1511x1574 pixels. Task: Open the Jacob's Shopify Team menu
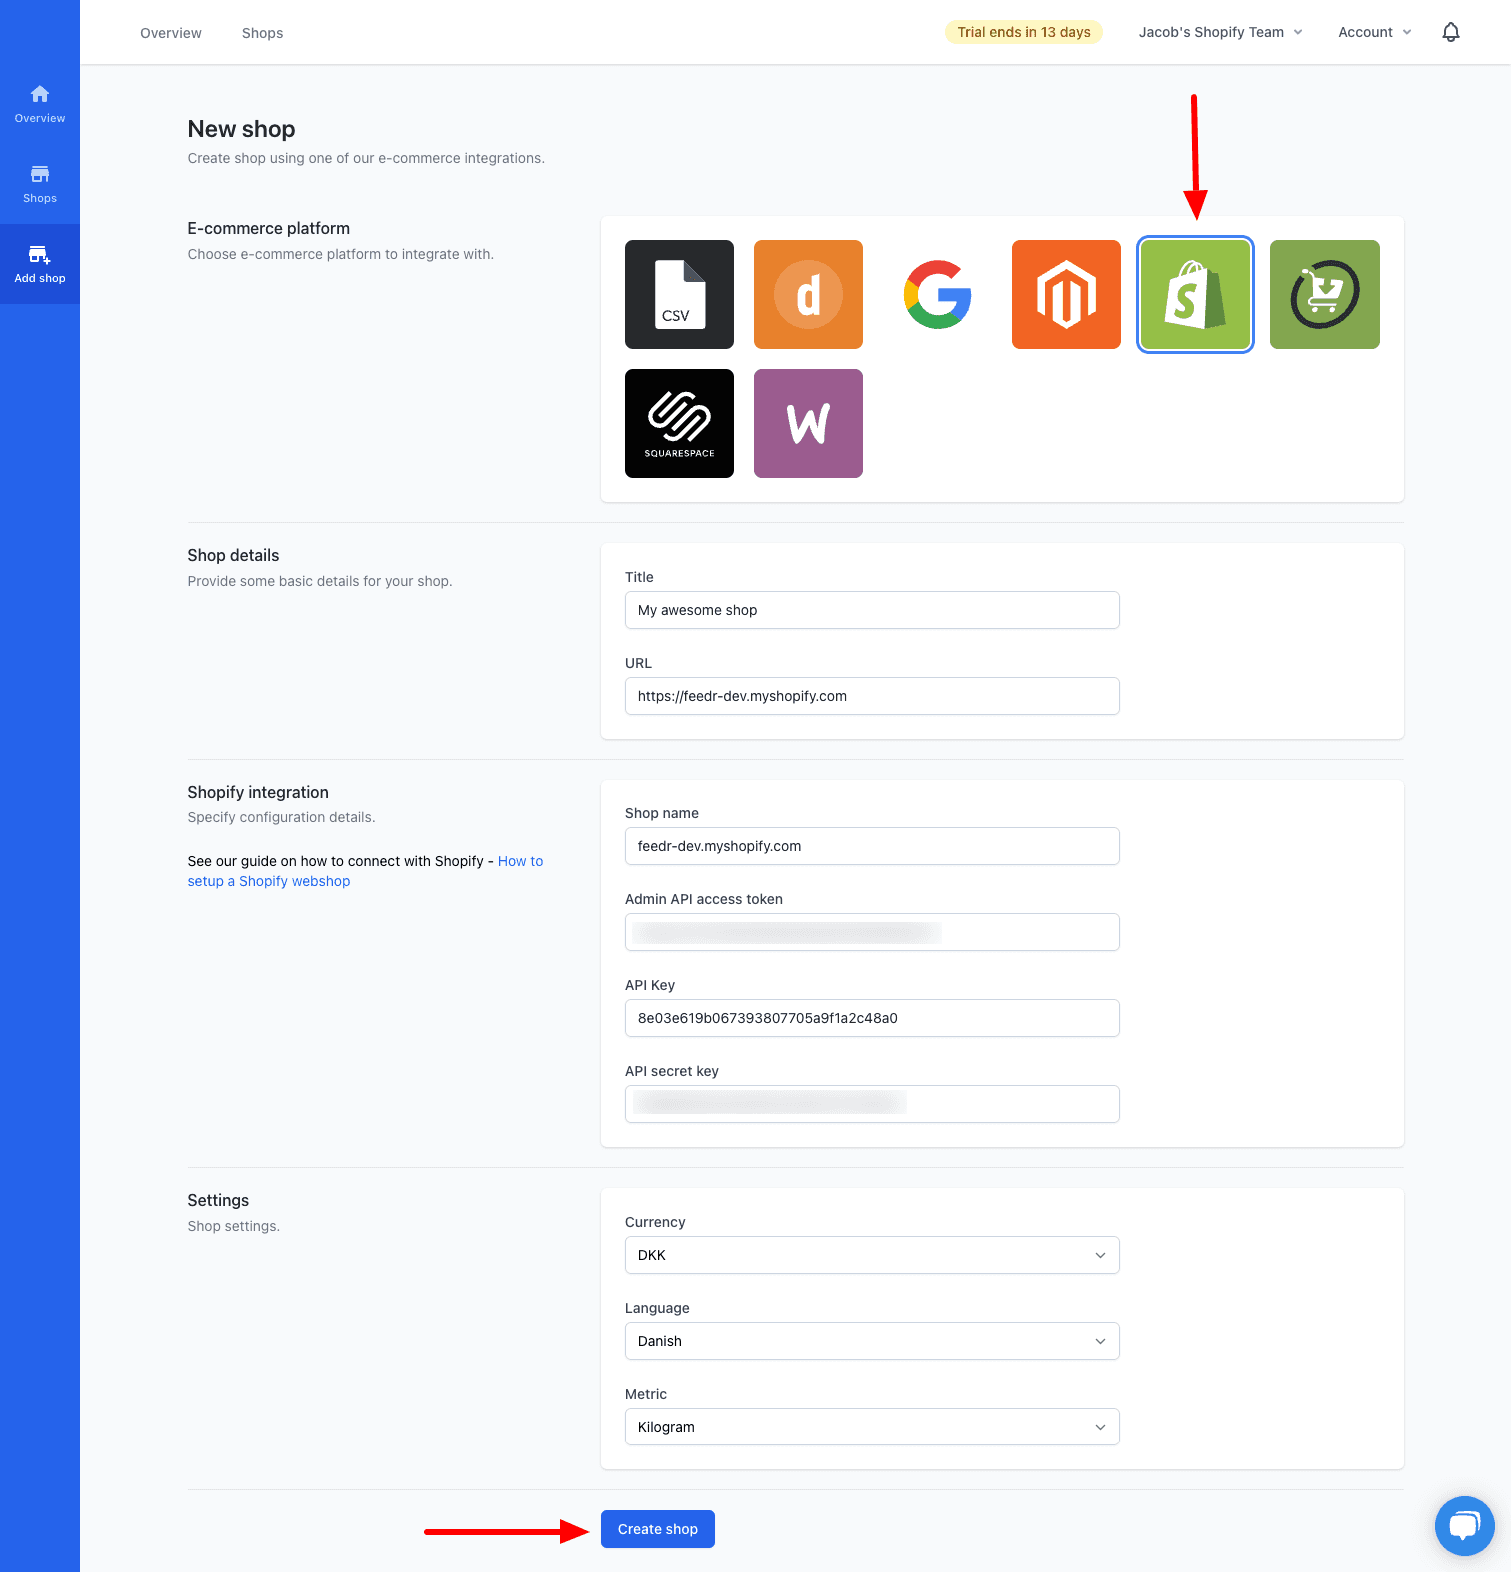1220,32
